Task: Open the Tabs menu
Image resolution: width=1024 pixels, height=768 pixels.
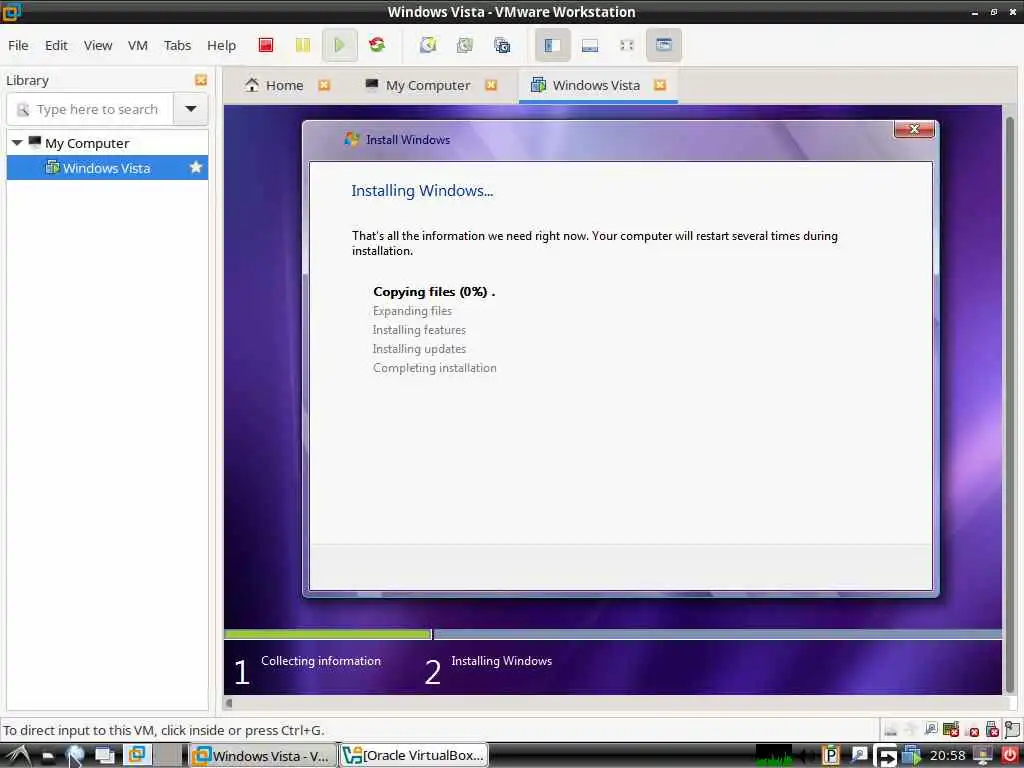Action: point(177,45)
